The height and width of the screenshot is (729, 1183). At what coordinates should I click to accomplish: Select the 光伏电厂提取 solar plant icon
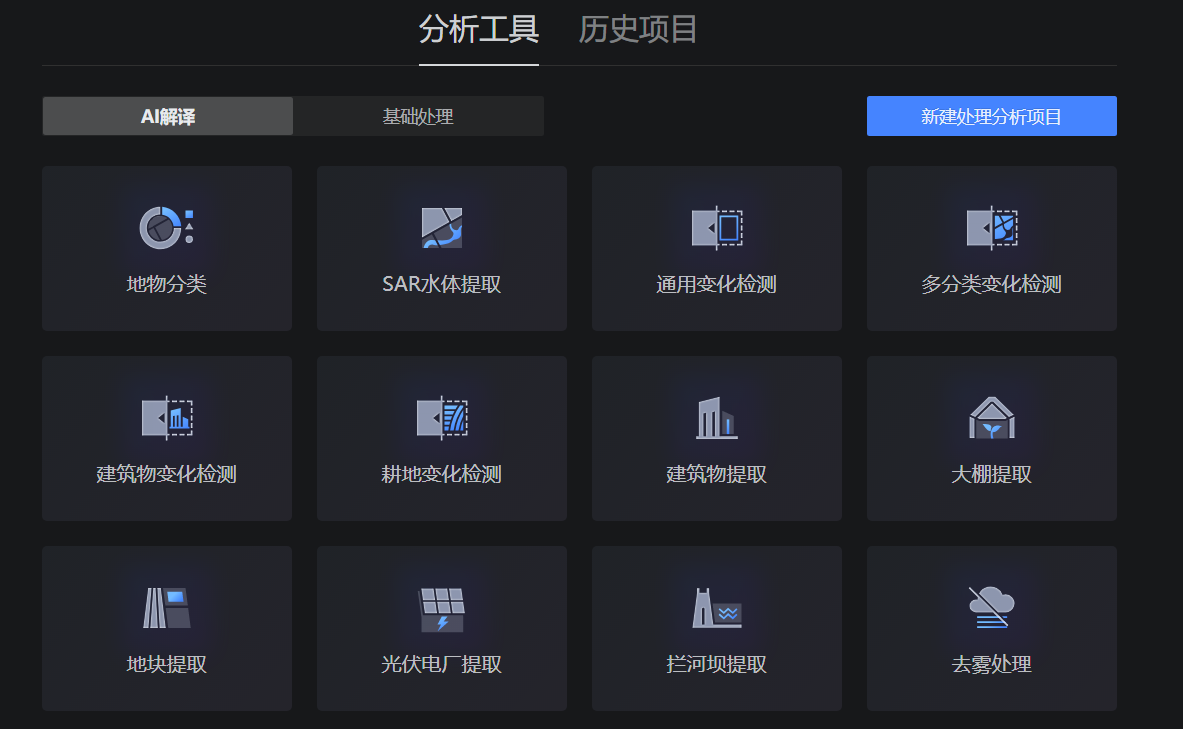coord(441,607)
